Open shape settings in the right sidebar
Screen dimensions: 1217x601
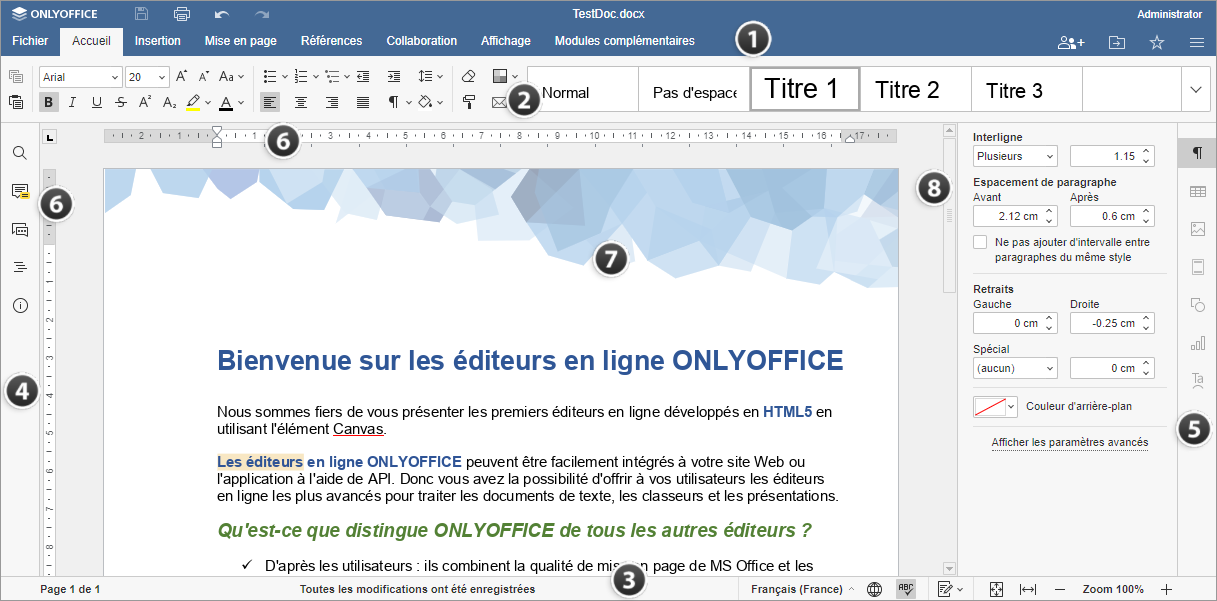tap(1197, 305)
